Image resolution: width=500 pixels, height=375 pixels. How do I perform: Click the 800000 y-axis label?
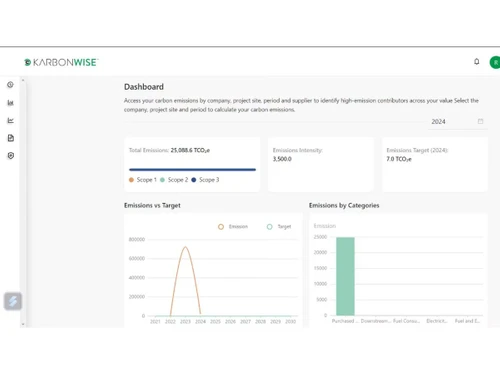click(137, 239)
